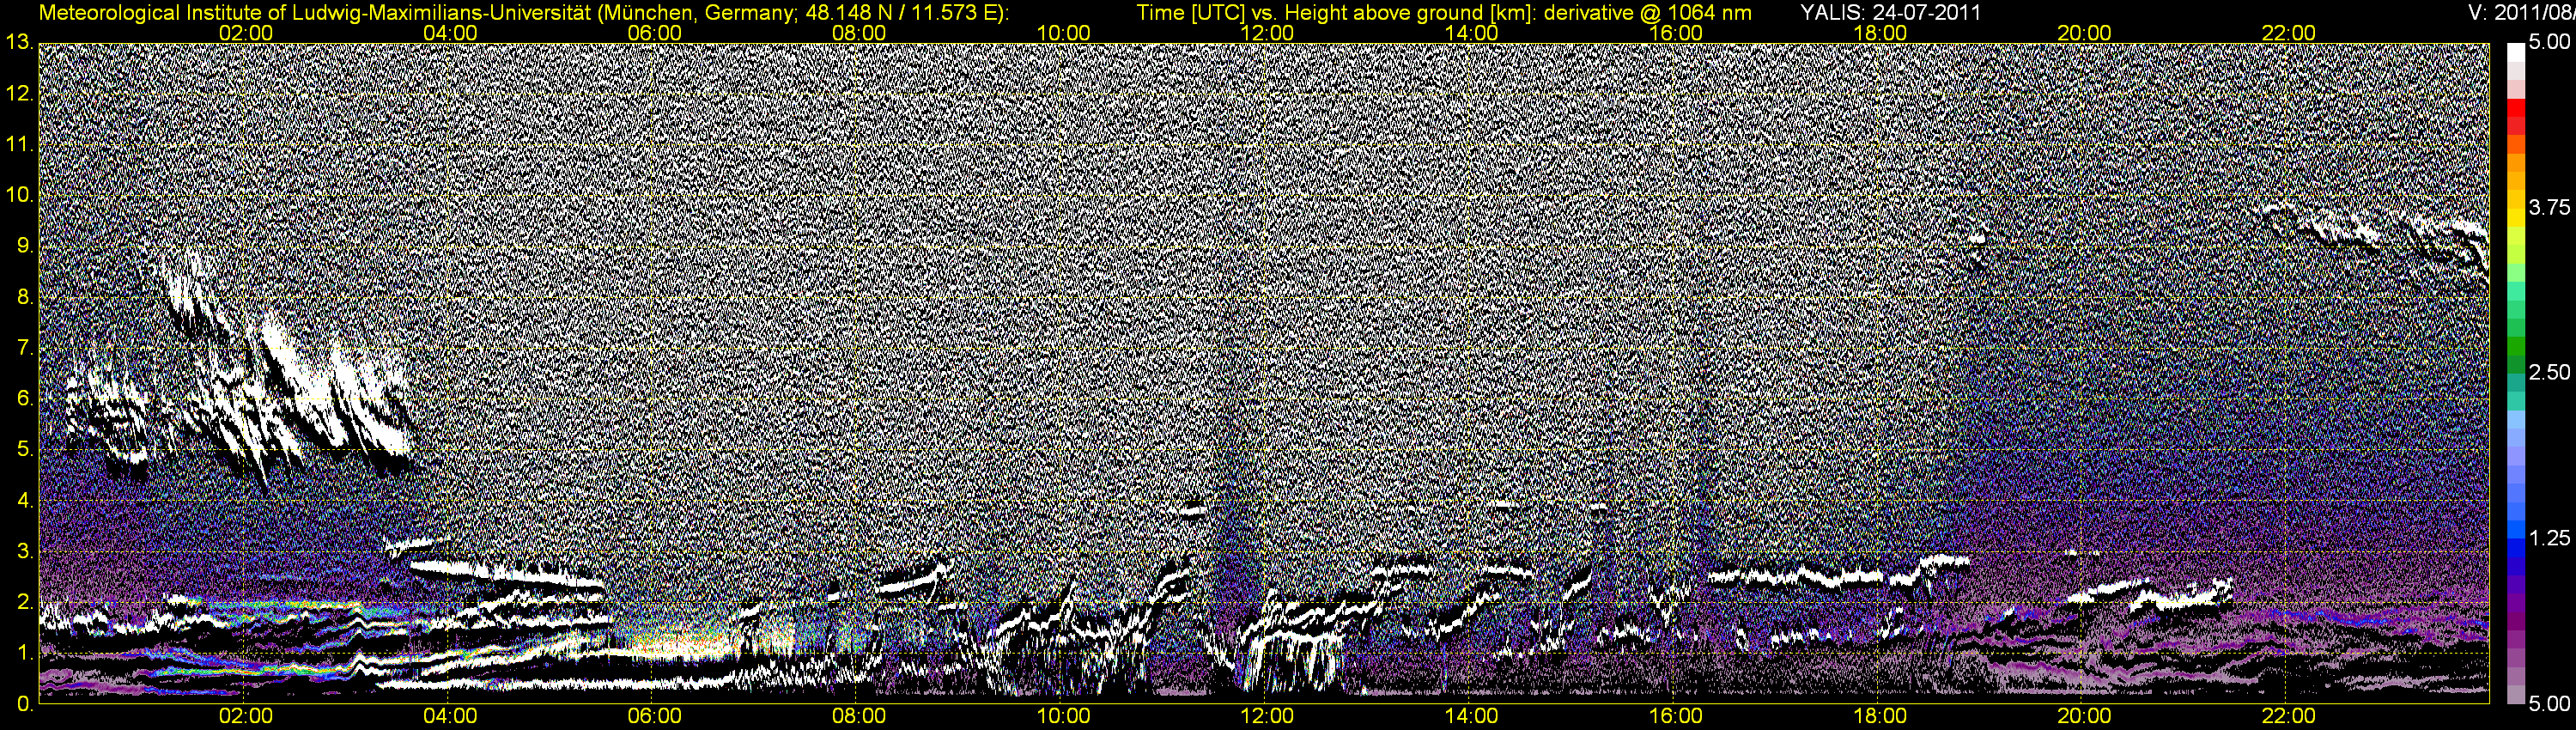Image resolution: width=2576 pixels, height=730 pixels.
Task: Select the 10:00 label on the bottom time axis
Action: click(1063, 716)
